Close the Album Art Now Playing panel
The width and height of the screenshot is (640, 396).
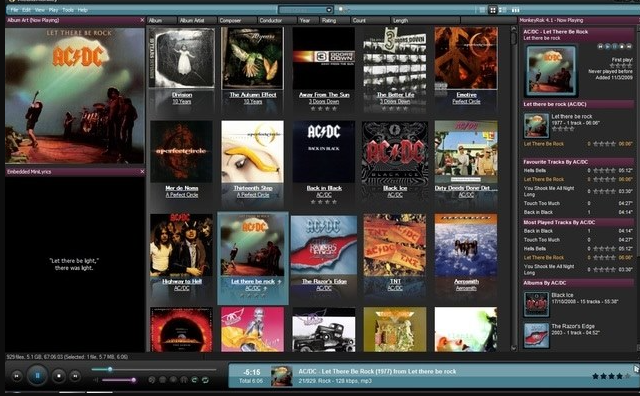click(x=142, y=20)
